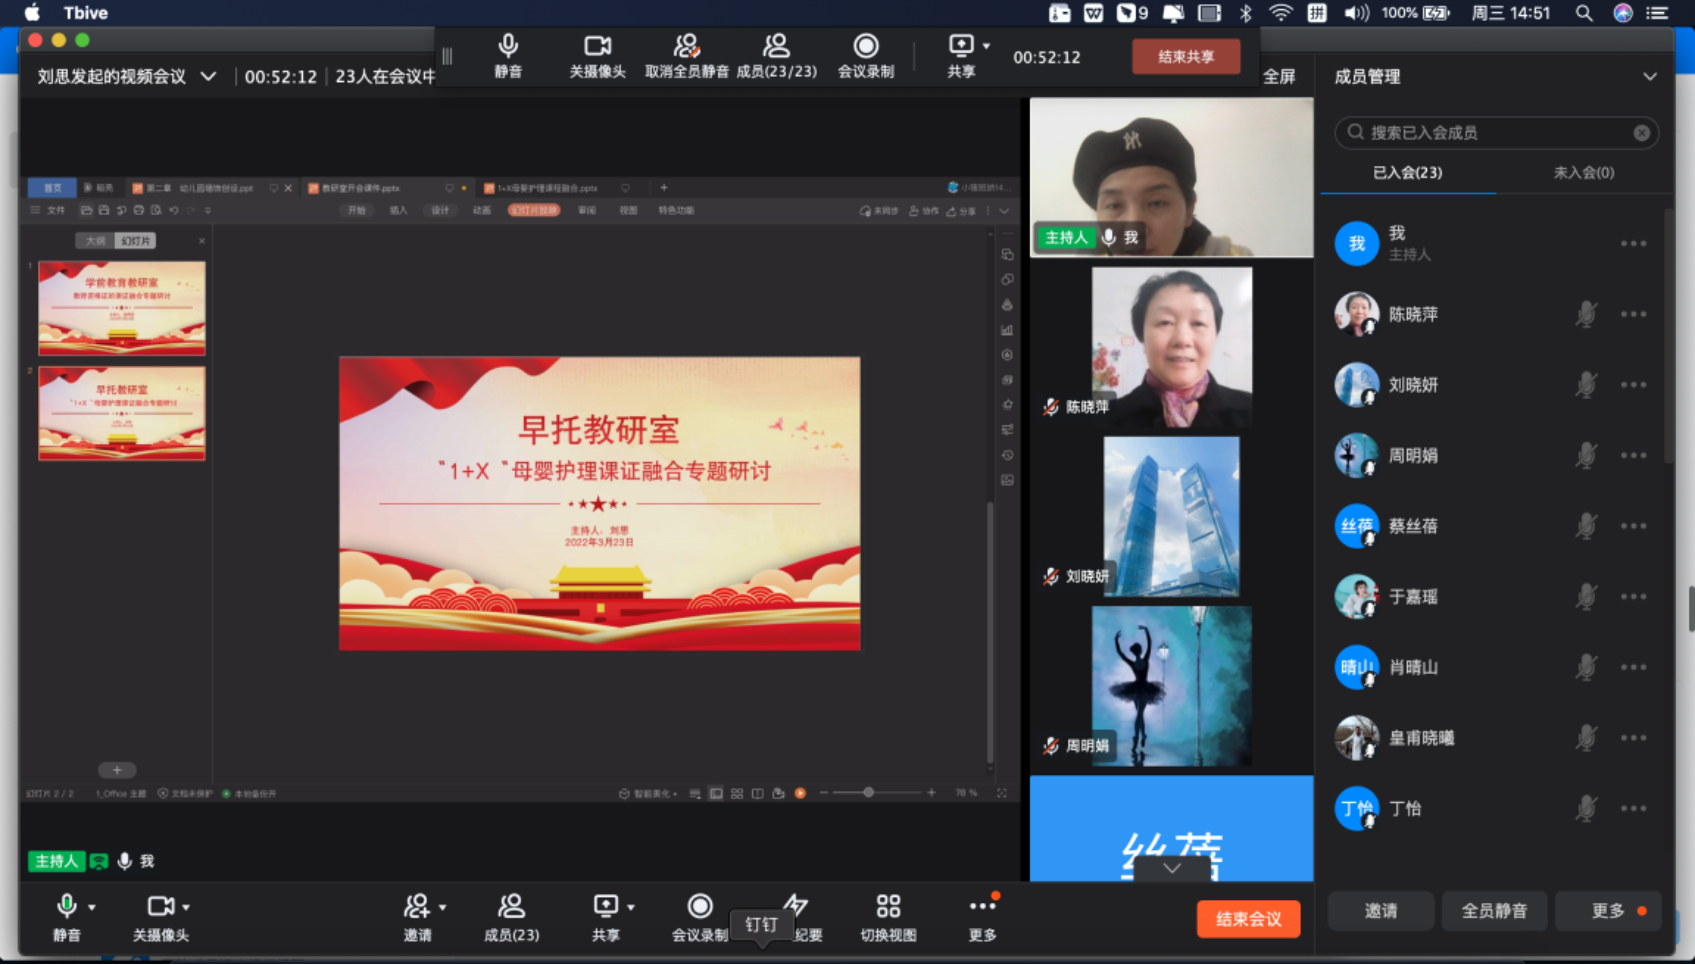Open 更多 menu in member panel
Image resolution: width=1695 pixels, height=965 pixels.
[1608, 911]
